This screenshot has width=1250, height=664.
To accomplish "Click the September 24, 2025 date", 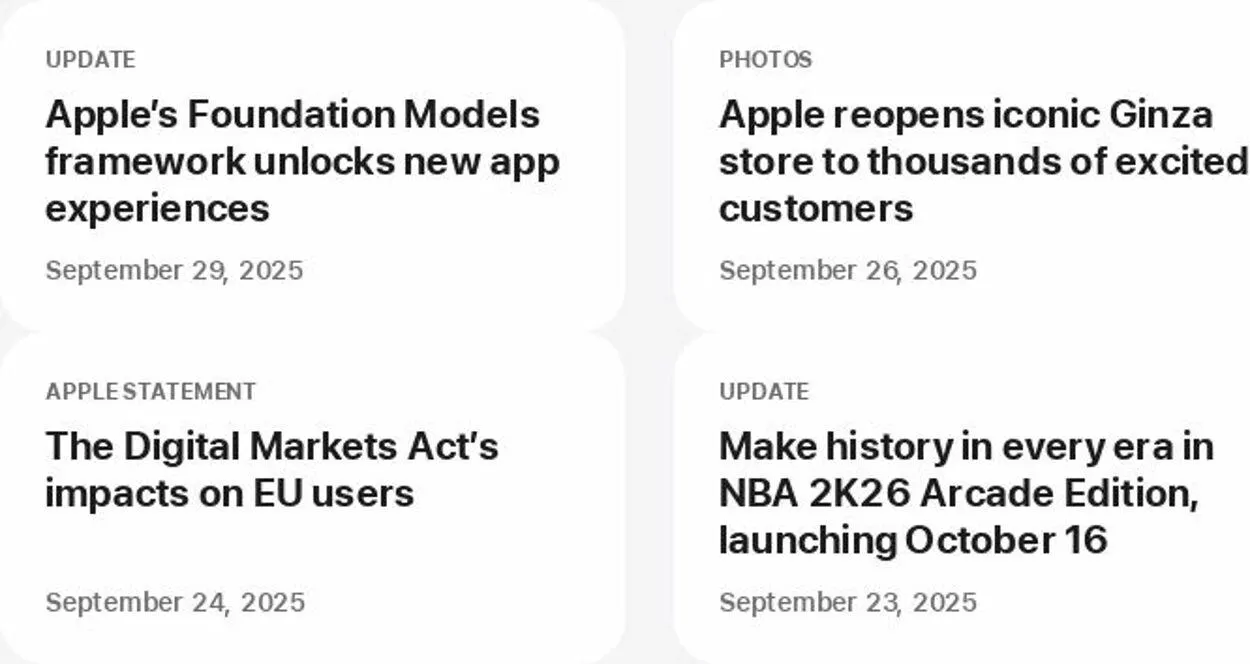I will (175, 603).
